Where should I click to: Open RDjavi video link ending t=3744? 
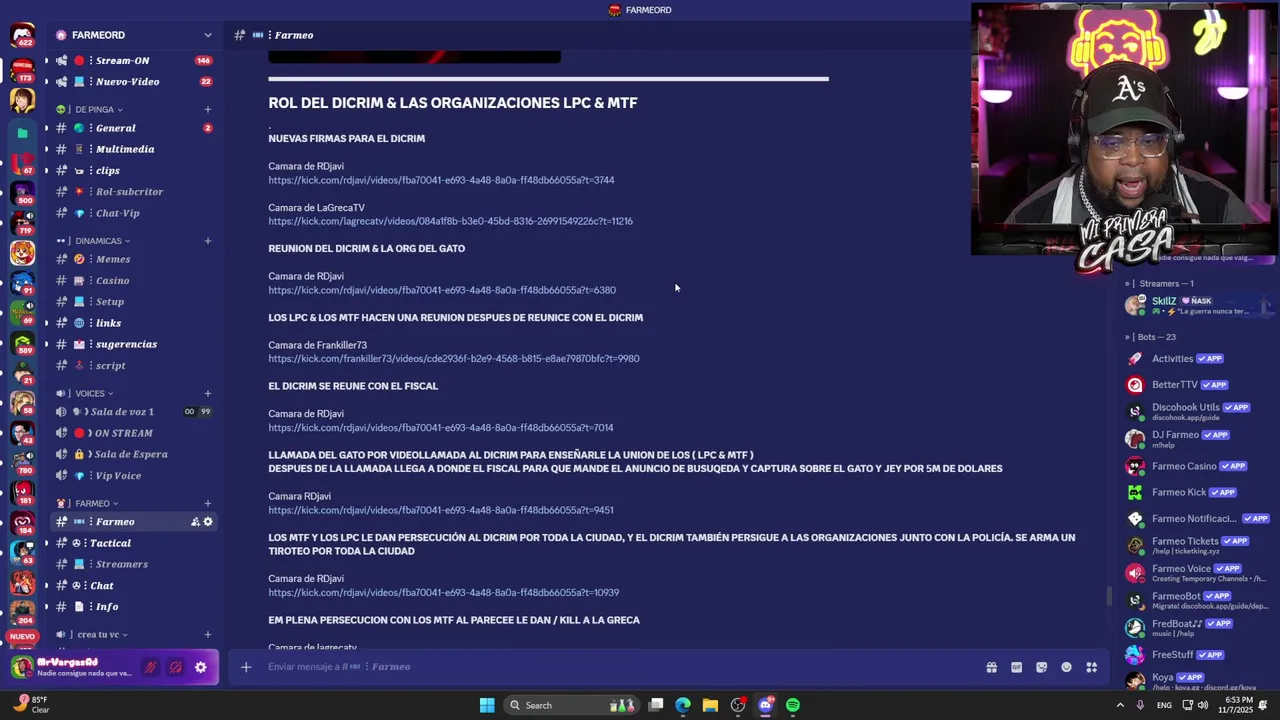pos(441,180)
